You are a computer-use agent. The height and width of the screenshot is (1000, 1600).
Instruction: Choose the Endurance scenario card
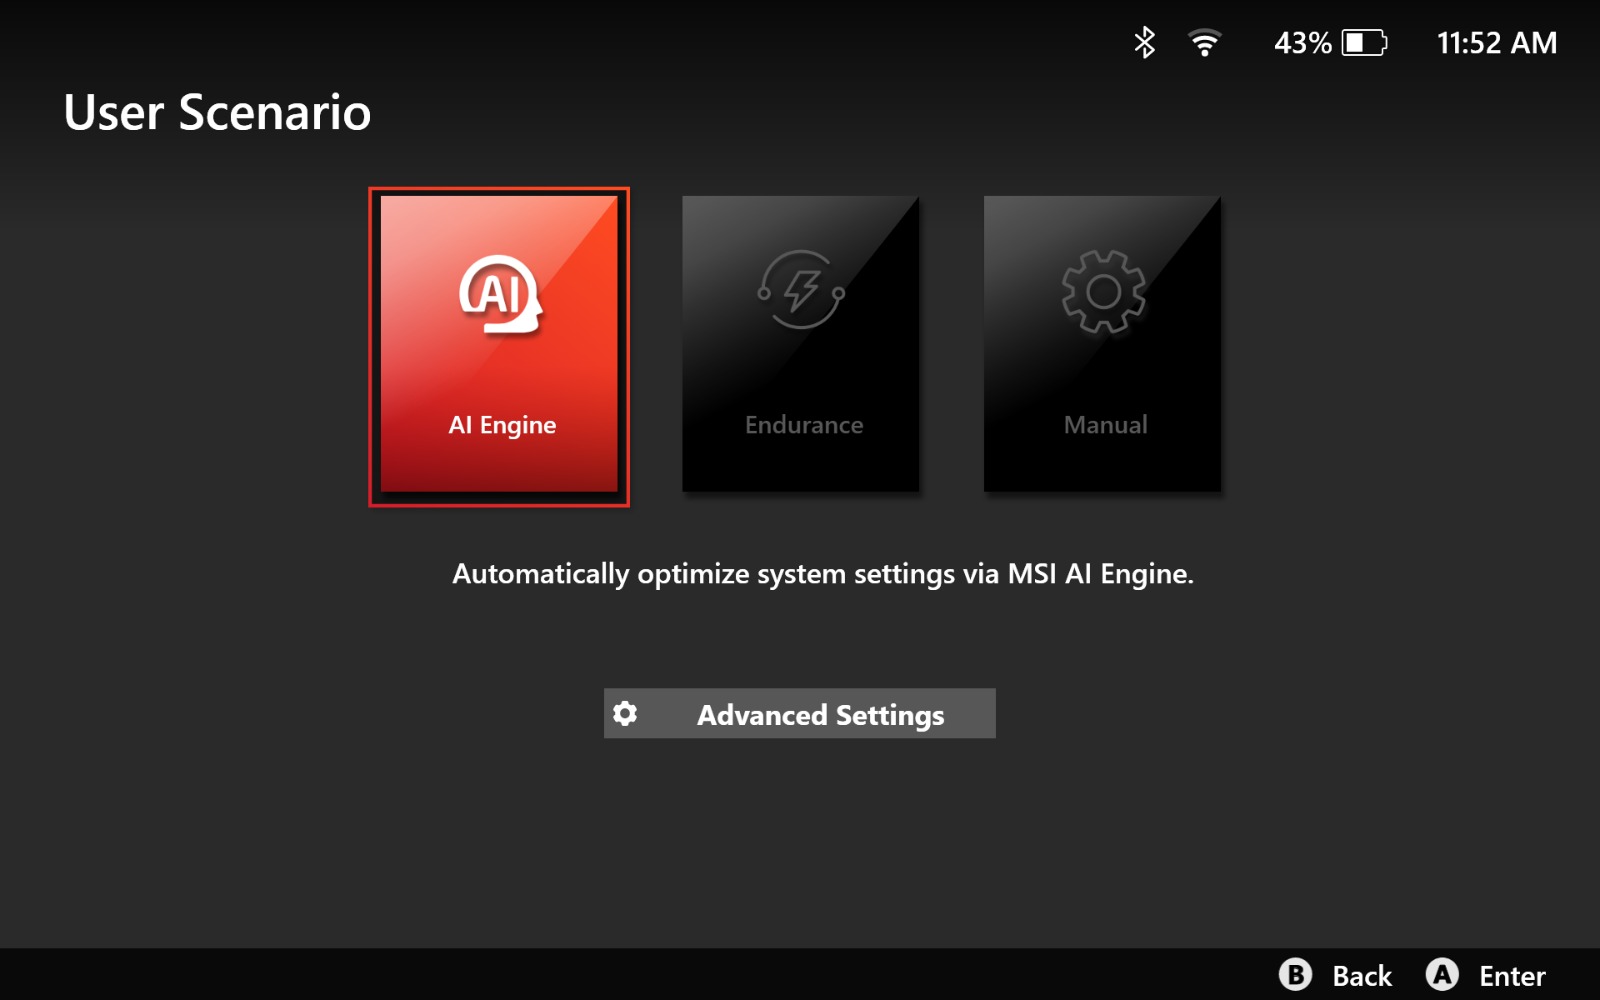(801, 344)
